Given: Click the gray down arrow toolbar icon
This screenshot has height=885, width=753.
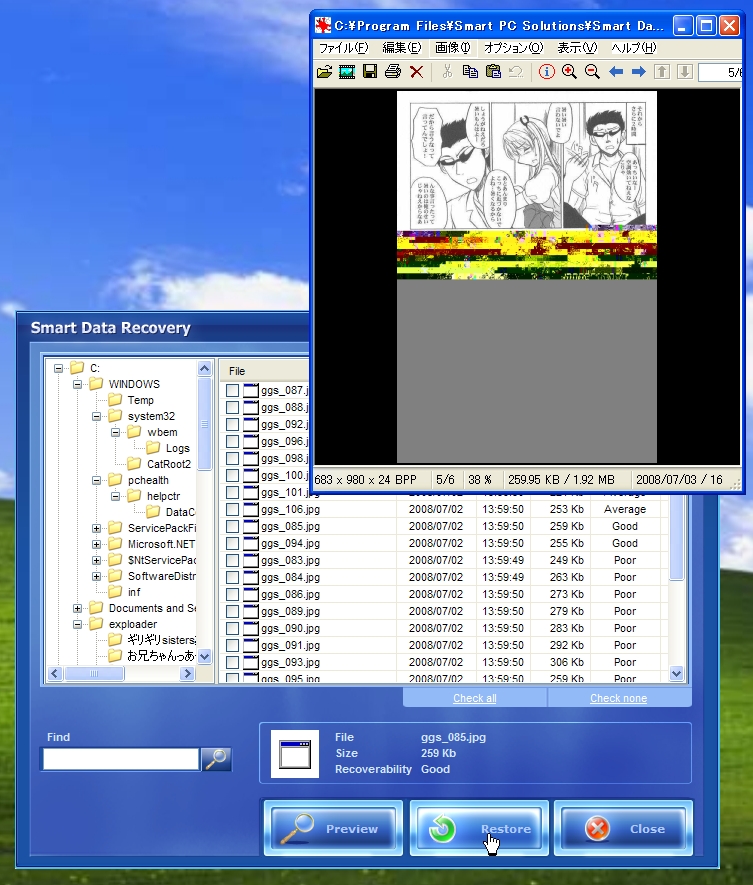Looking at the screenshot, I should click(x=685, y=72).
